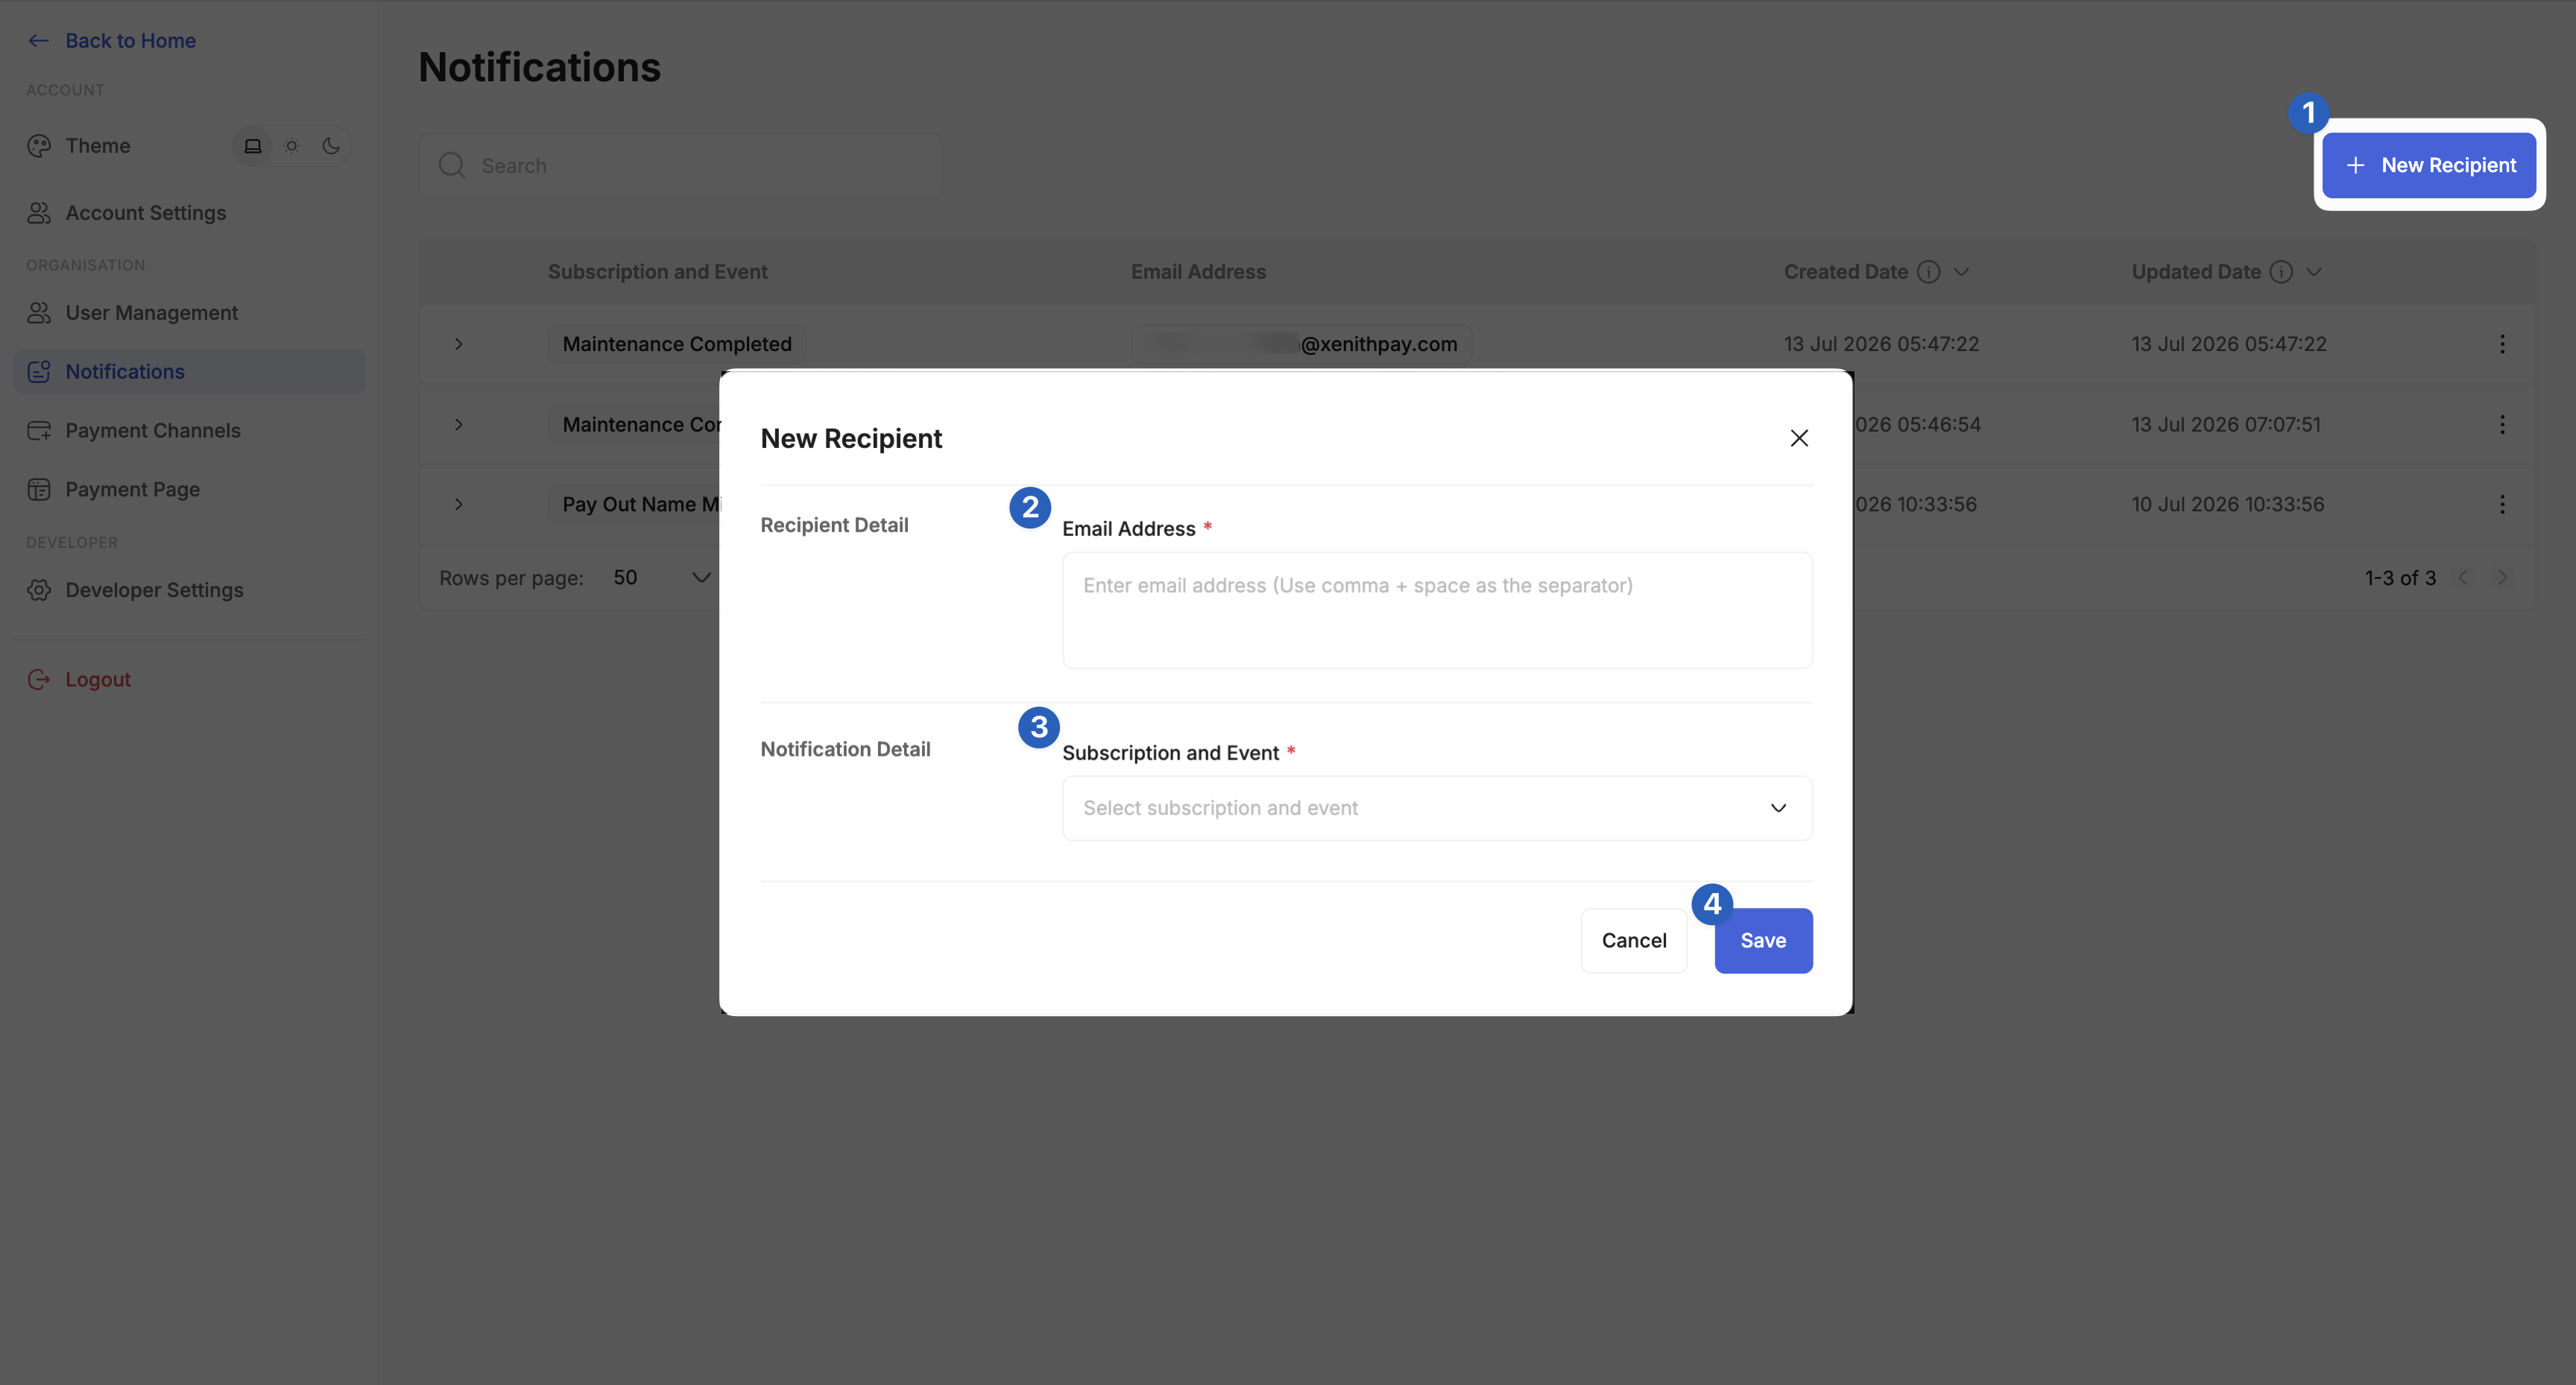
Task: Click the Back to Home arrow icon
Action: click(x=39, y=41)
